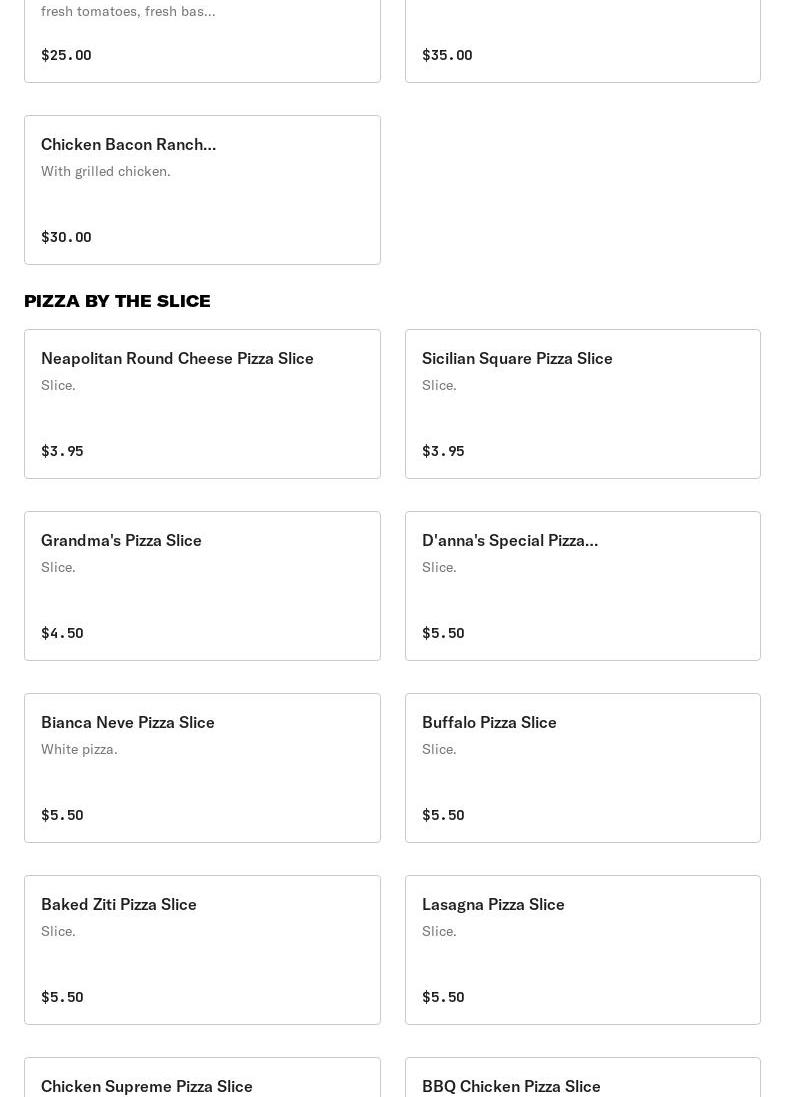The width and height of the screenshot is (785, 1097).
Task: Select the Sicilian Square Pizza Slice card
Action: (582, 403)
